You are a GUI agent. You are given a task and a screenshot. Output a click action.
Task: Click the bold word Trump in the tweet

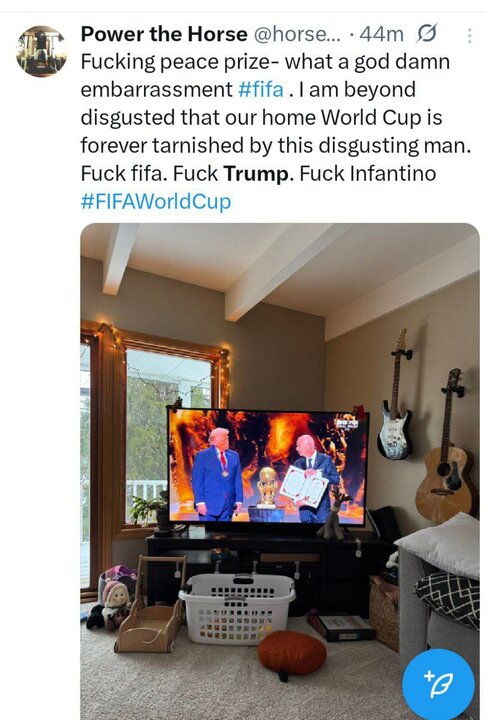(x=257, y=174)
